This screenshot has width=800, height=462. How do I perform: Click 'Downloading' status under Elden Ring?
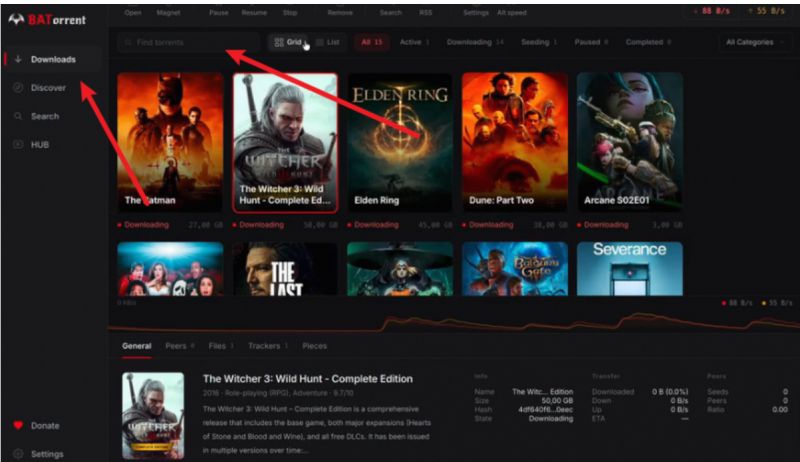coord(376,225)
